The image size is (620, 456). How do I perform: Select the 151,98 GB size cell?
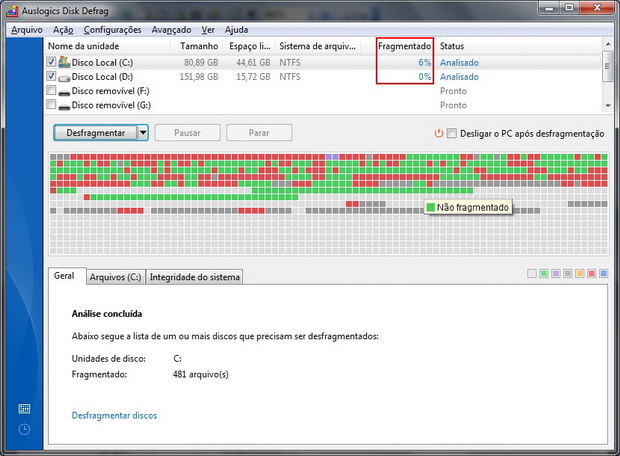pyautogui.click(x=199, y=77)
